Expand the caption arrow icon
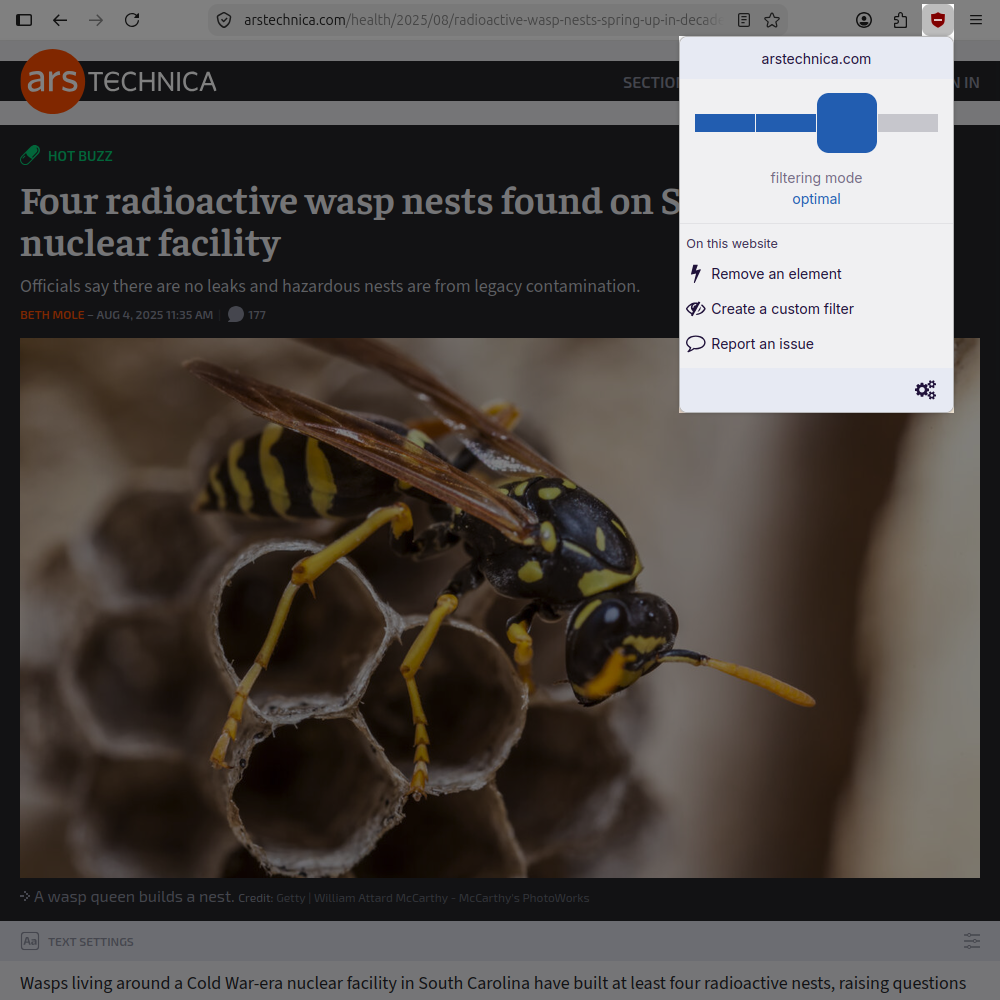This screenshot has width=1000, height=1000. click(25, 897)
